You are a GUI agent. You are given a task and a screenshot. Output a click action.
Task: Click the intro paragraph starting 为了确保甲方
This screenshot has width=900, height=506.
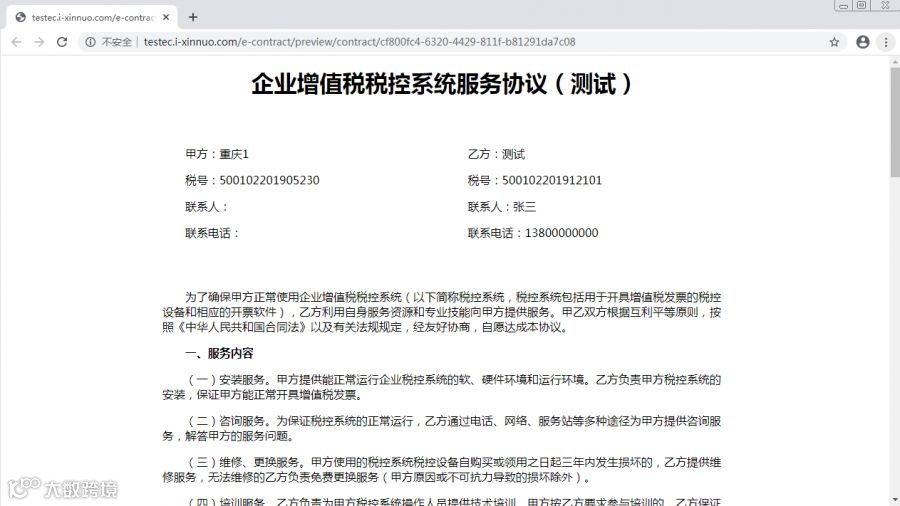(441, 312)
